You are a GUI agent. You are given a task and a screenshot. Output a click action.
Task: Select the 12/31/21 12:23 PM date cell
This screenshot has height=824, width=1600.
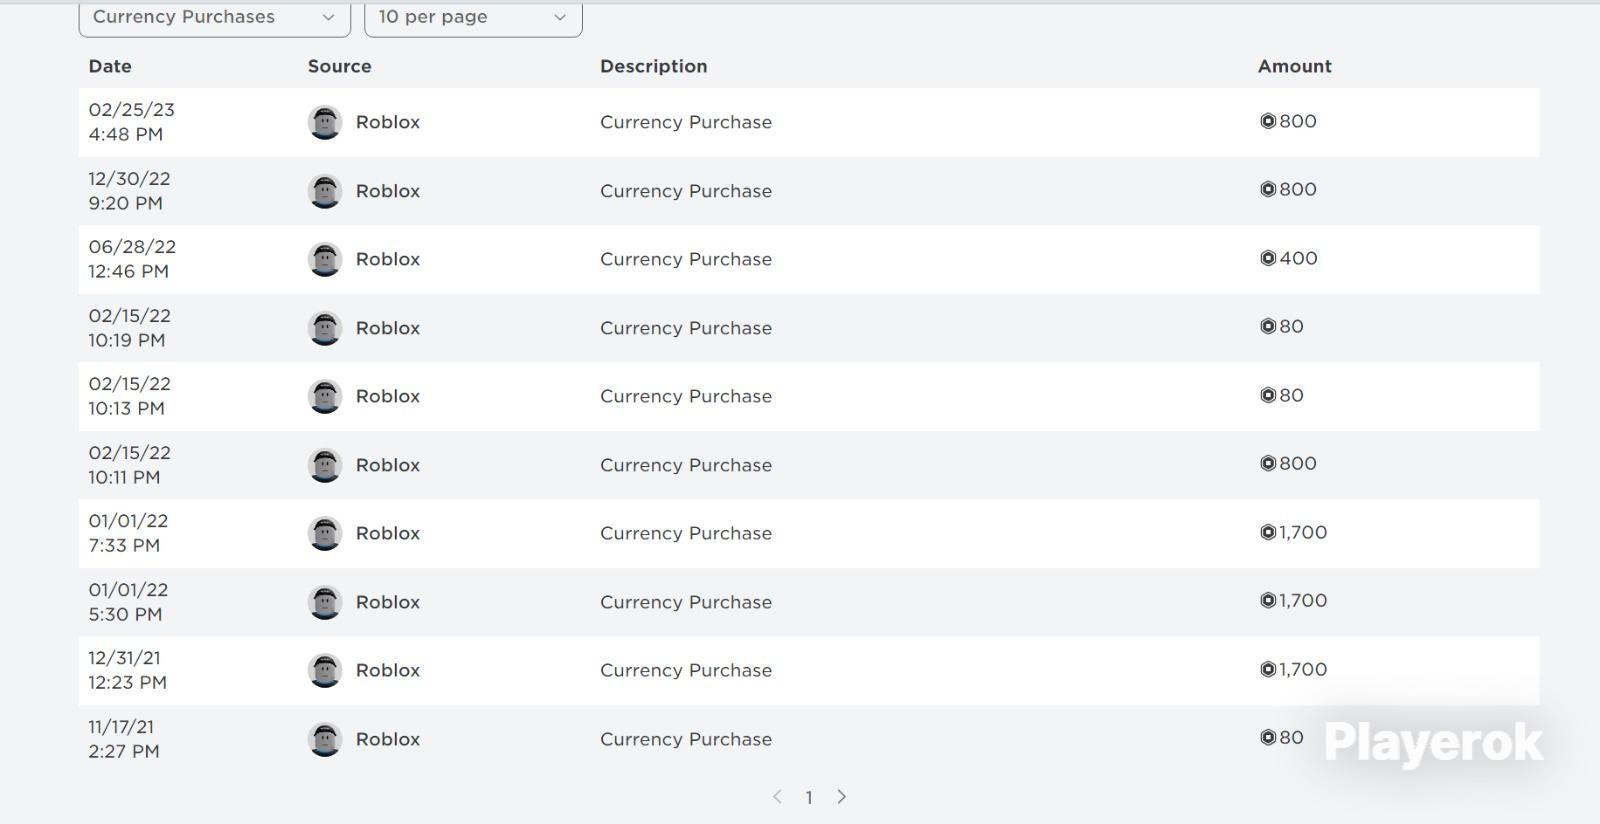(127, 670)
